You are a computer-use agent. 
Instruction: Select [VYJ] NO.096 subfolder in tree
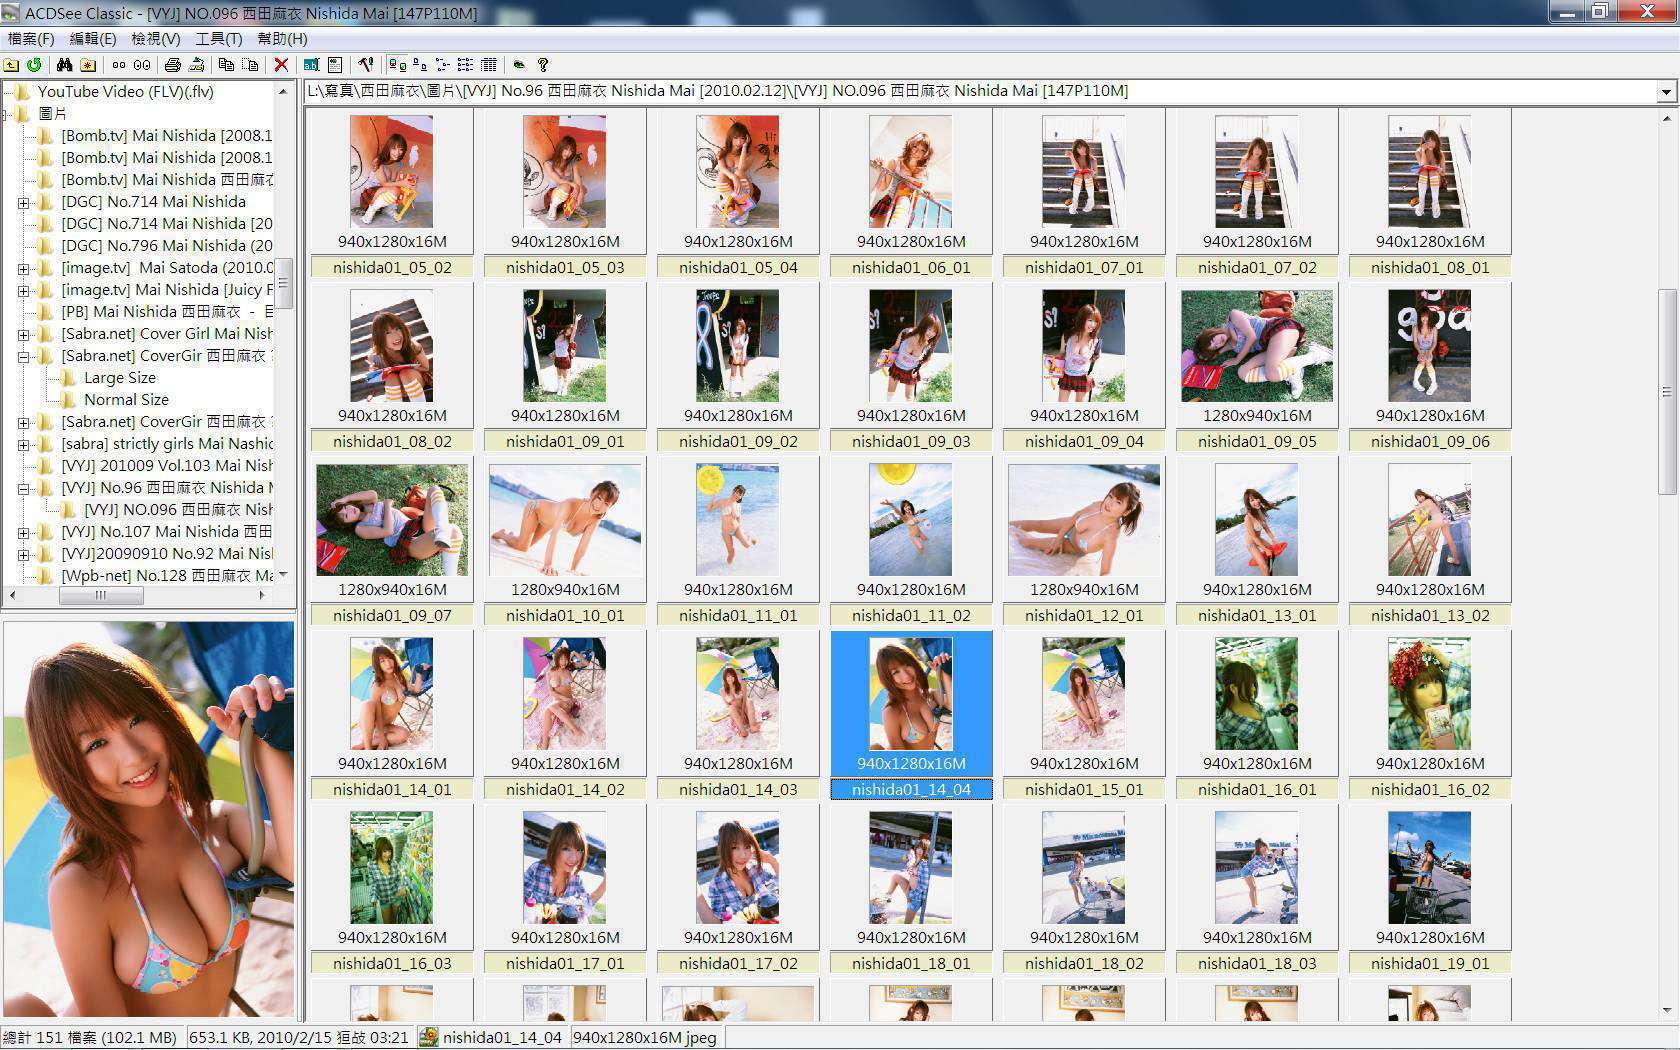pos(178,510)
